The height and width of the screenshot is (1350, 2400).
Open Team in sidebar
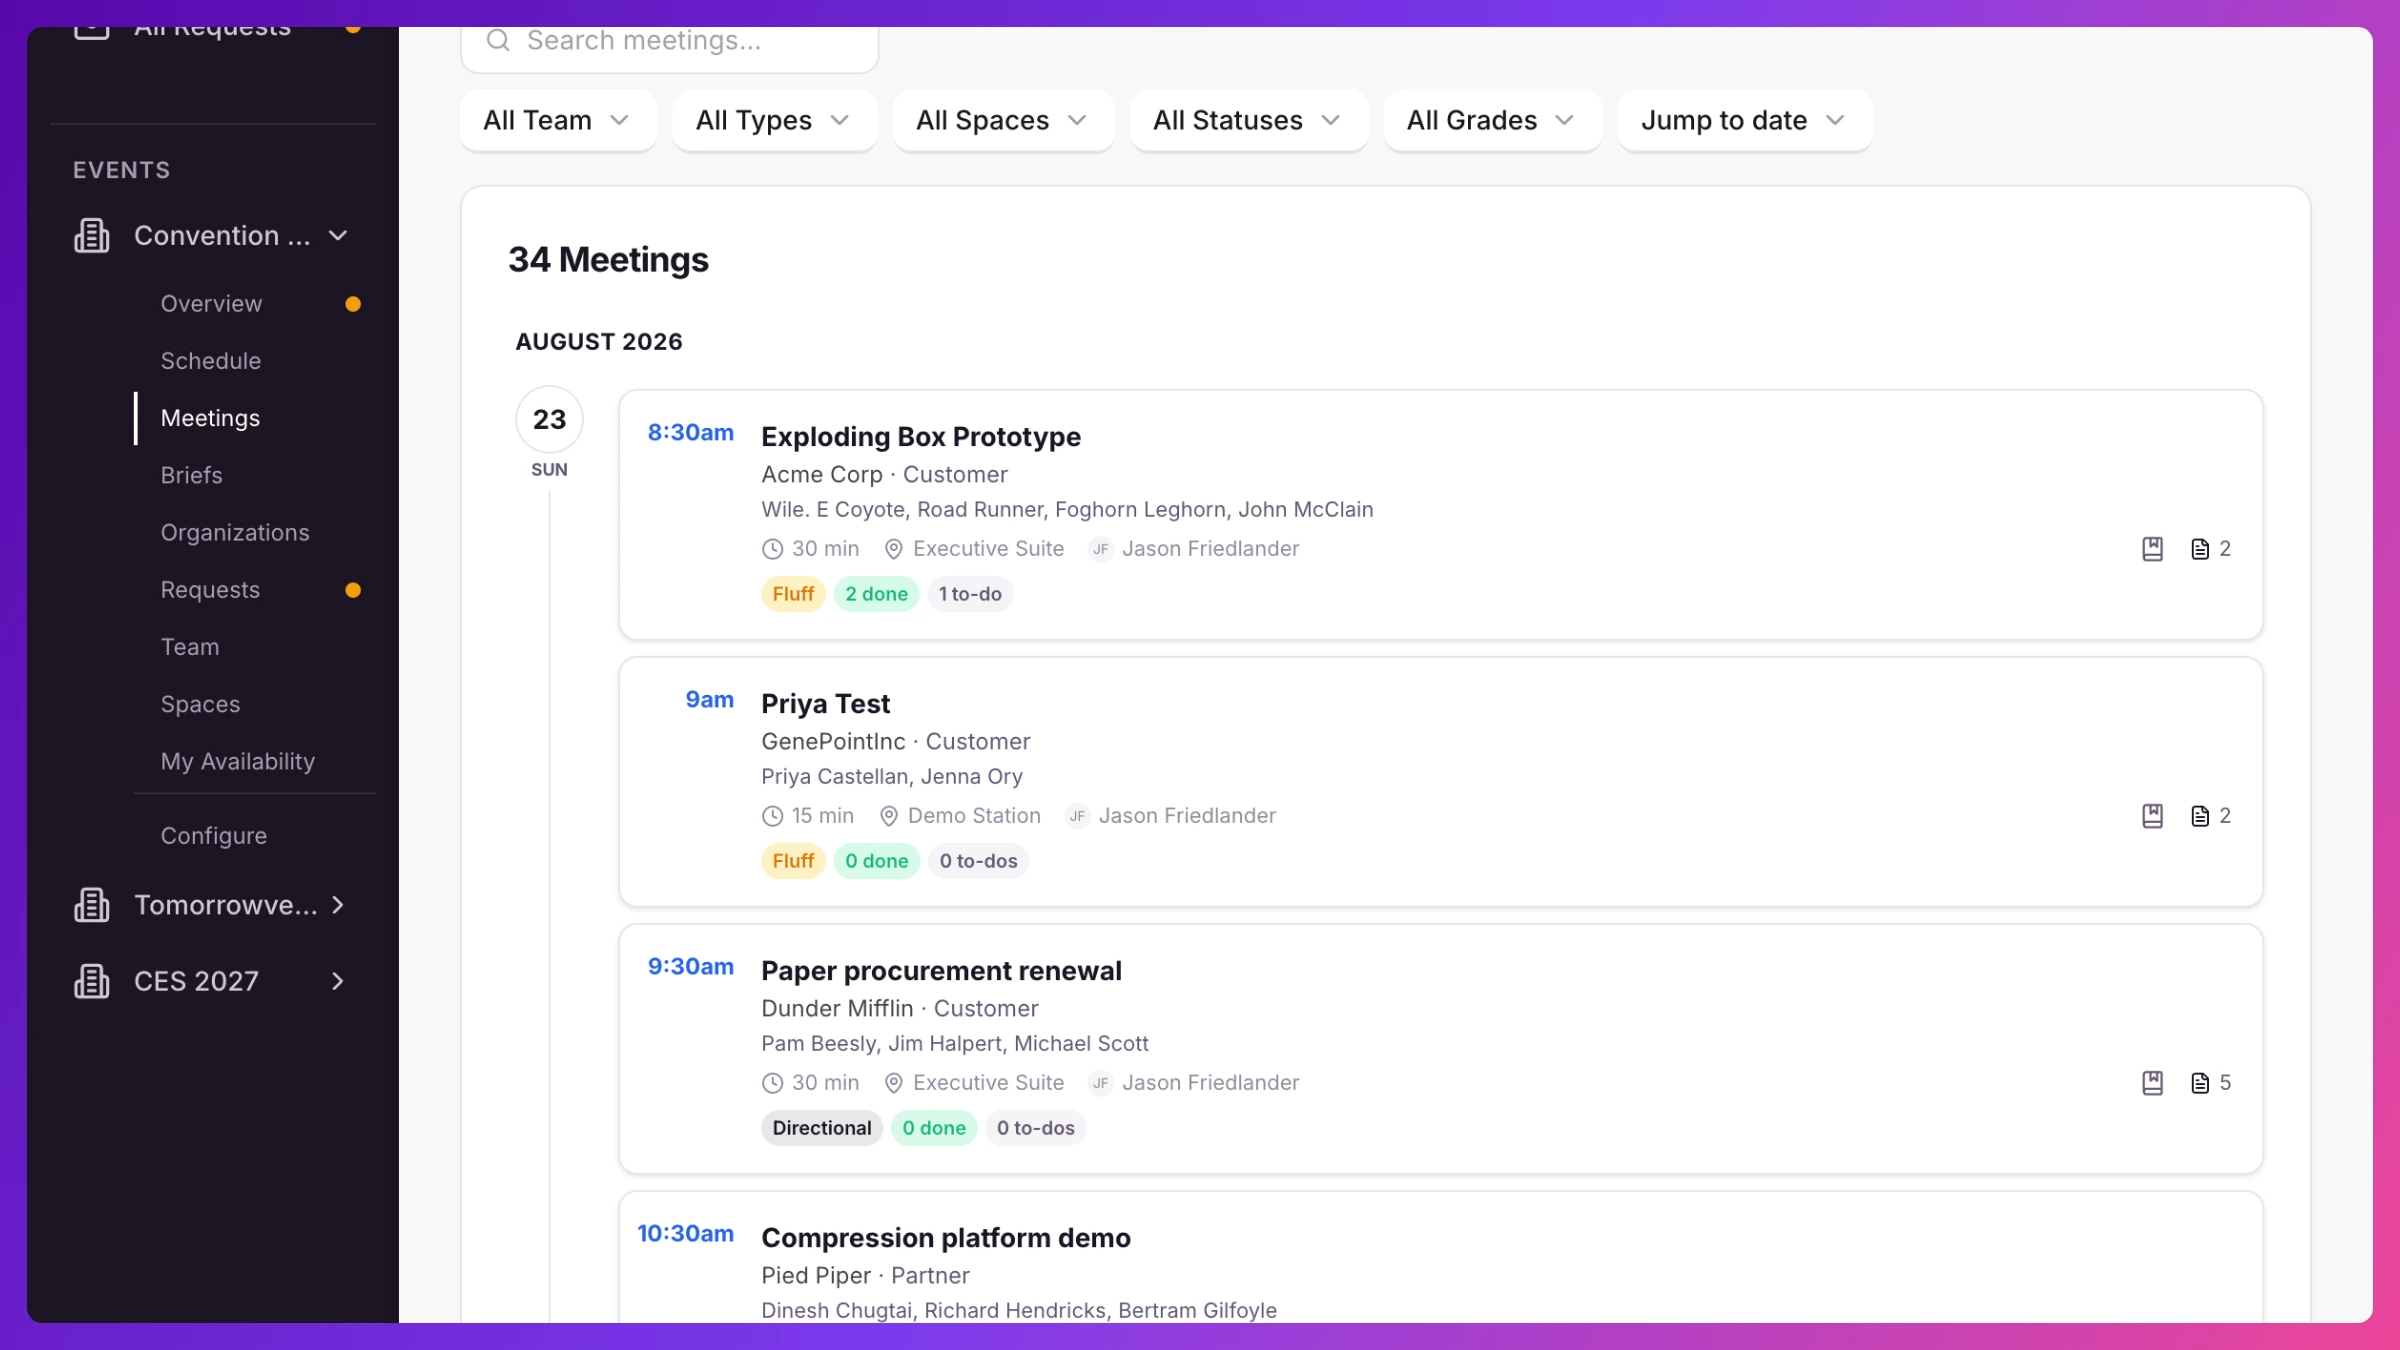(190, 647)
